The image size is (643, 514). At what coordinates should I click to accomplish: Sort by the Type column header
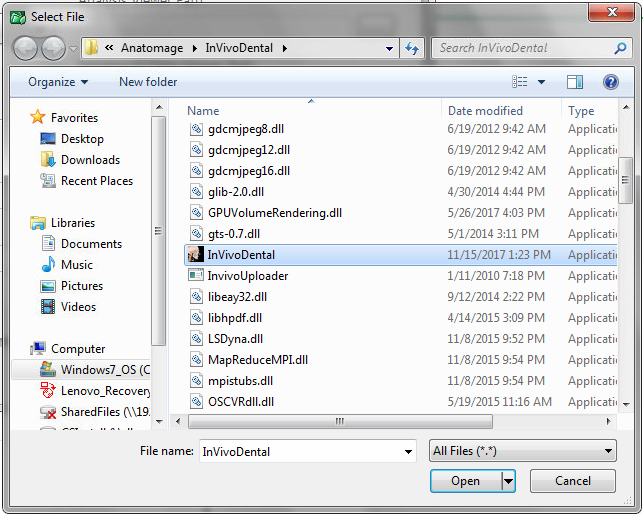coord(581,111)
